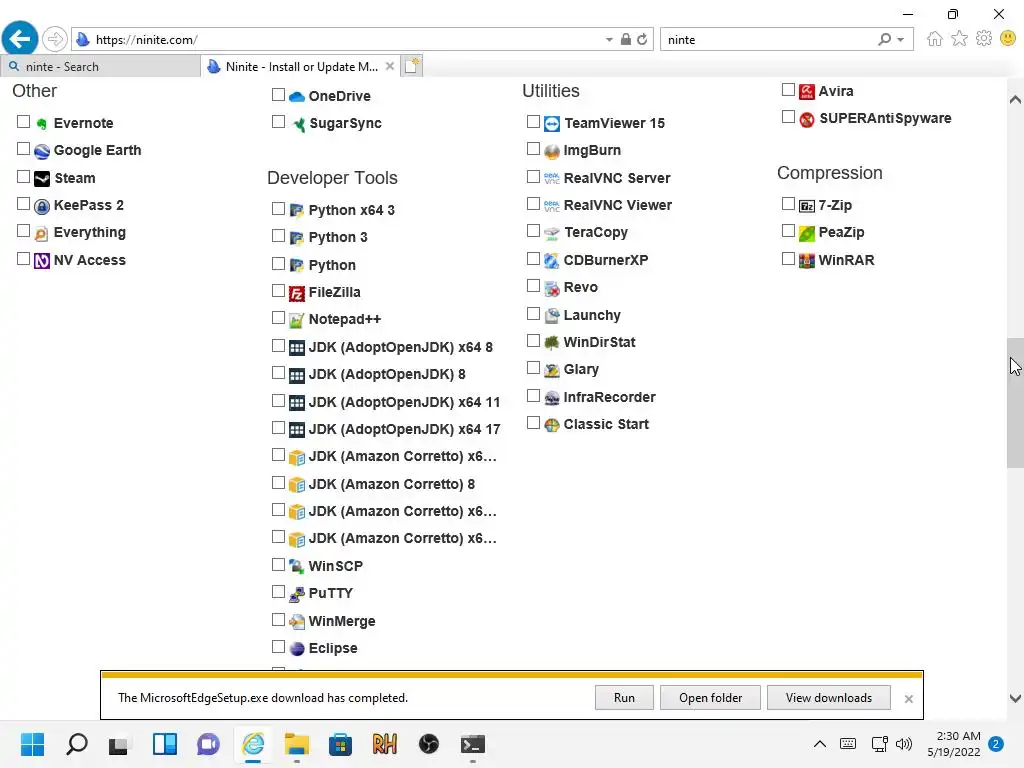Screen dimensions: 1024x768
Task: Click the Launchy label
Action: coord(592,315)
